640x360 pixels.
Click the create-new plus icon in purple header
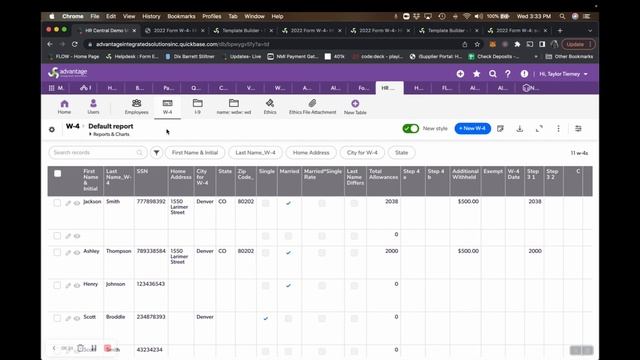tap(460, 74)
